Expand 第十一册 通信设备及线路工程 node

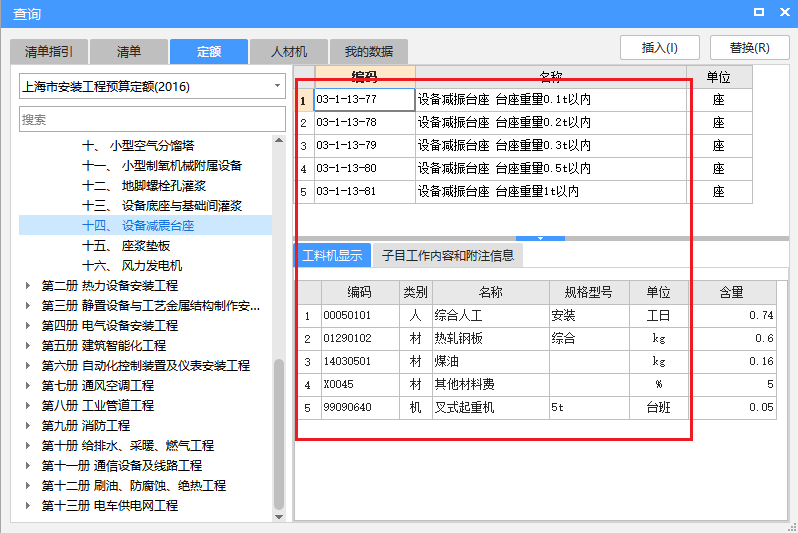click(28, 465)
